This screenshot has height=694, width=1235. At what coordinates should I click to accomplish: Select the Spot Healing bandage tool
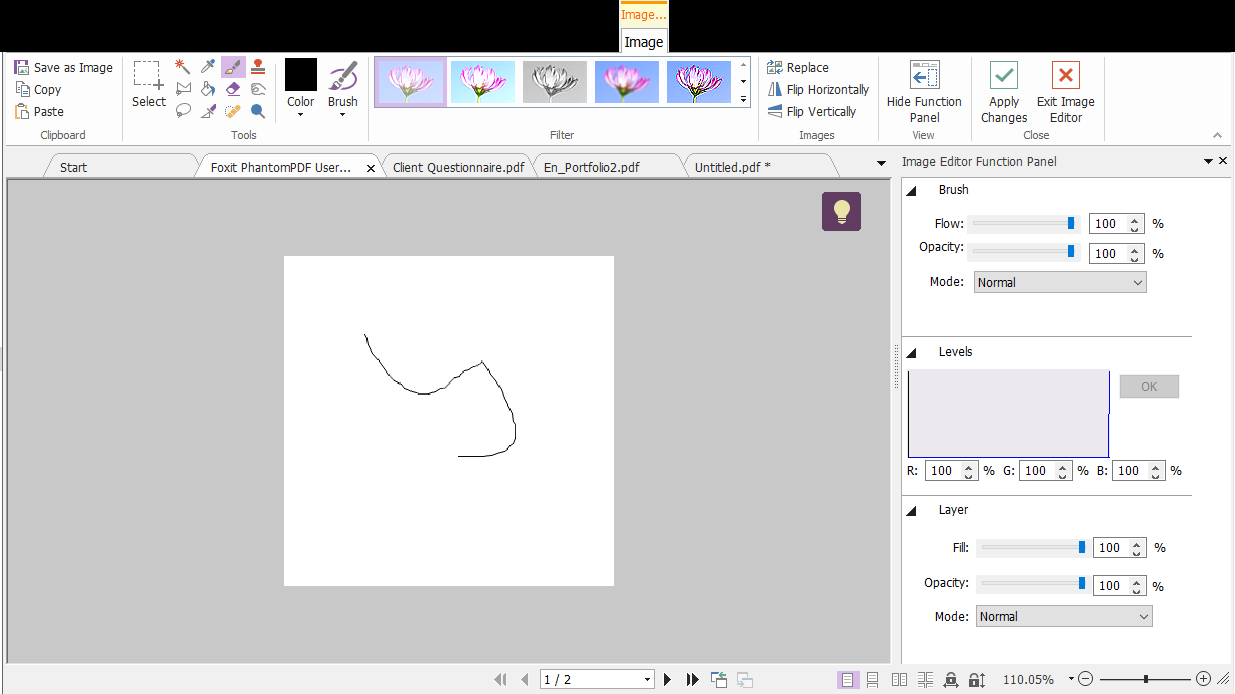233,111
